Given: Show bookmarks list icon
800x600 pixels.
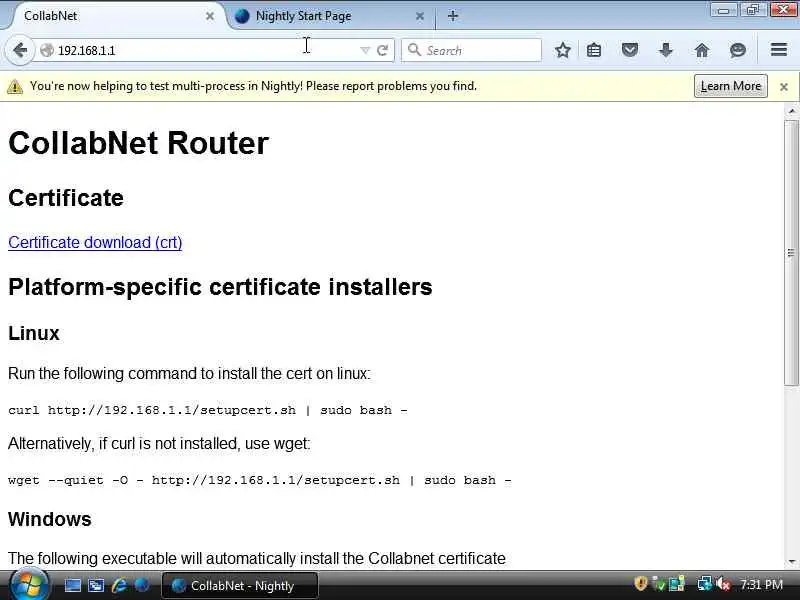Looking at the screenshot, I should pyautogui.click(x=594, y=50).
